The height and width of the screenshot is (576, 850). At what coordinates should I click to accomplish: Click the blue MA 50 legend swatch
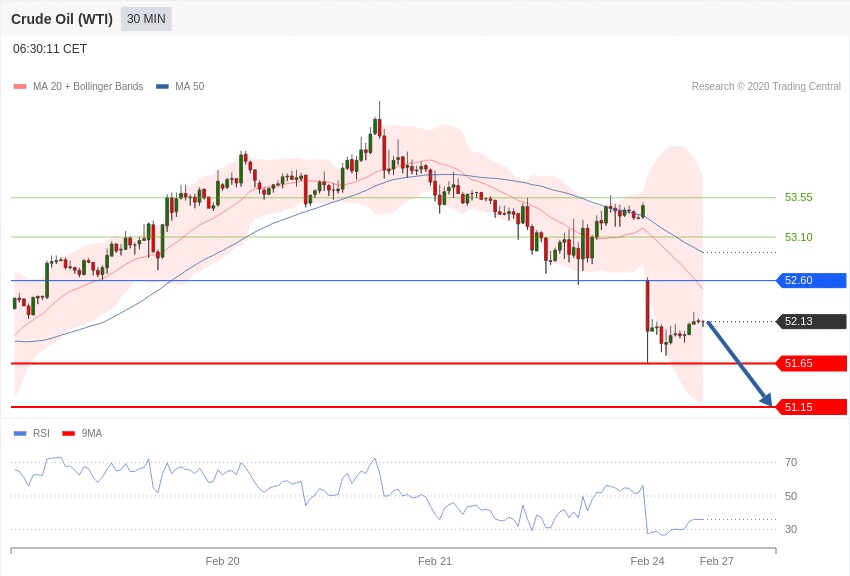point(162,87)
